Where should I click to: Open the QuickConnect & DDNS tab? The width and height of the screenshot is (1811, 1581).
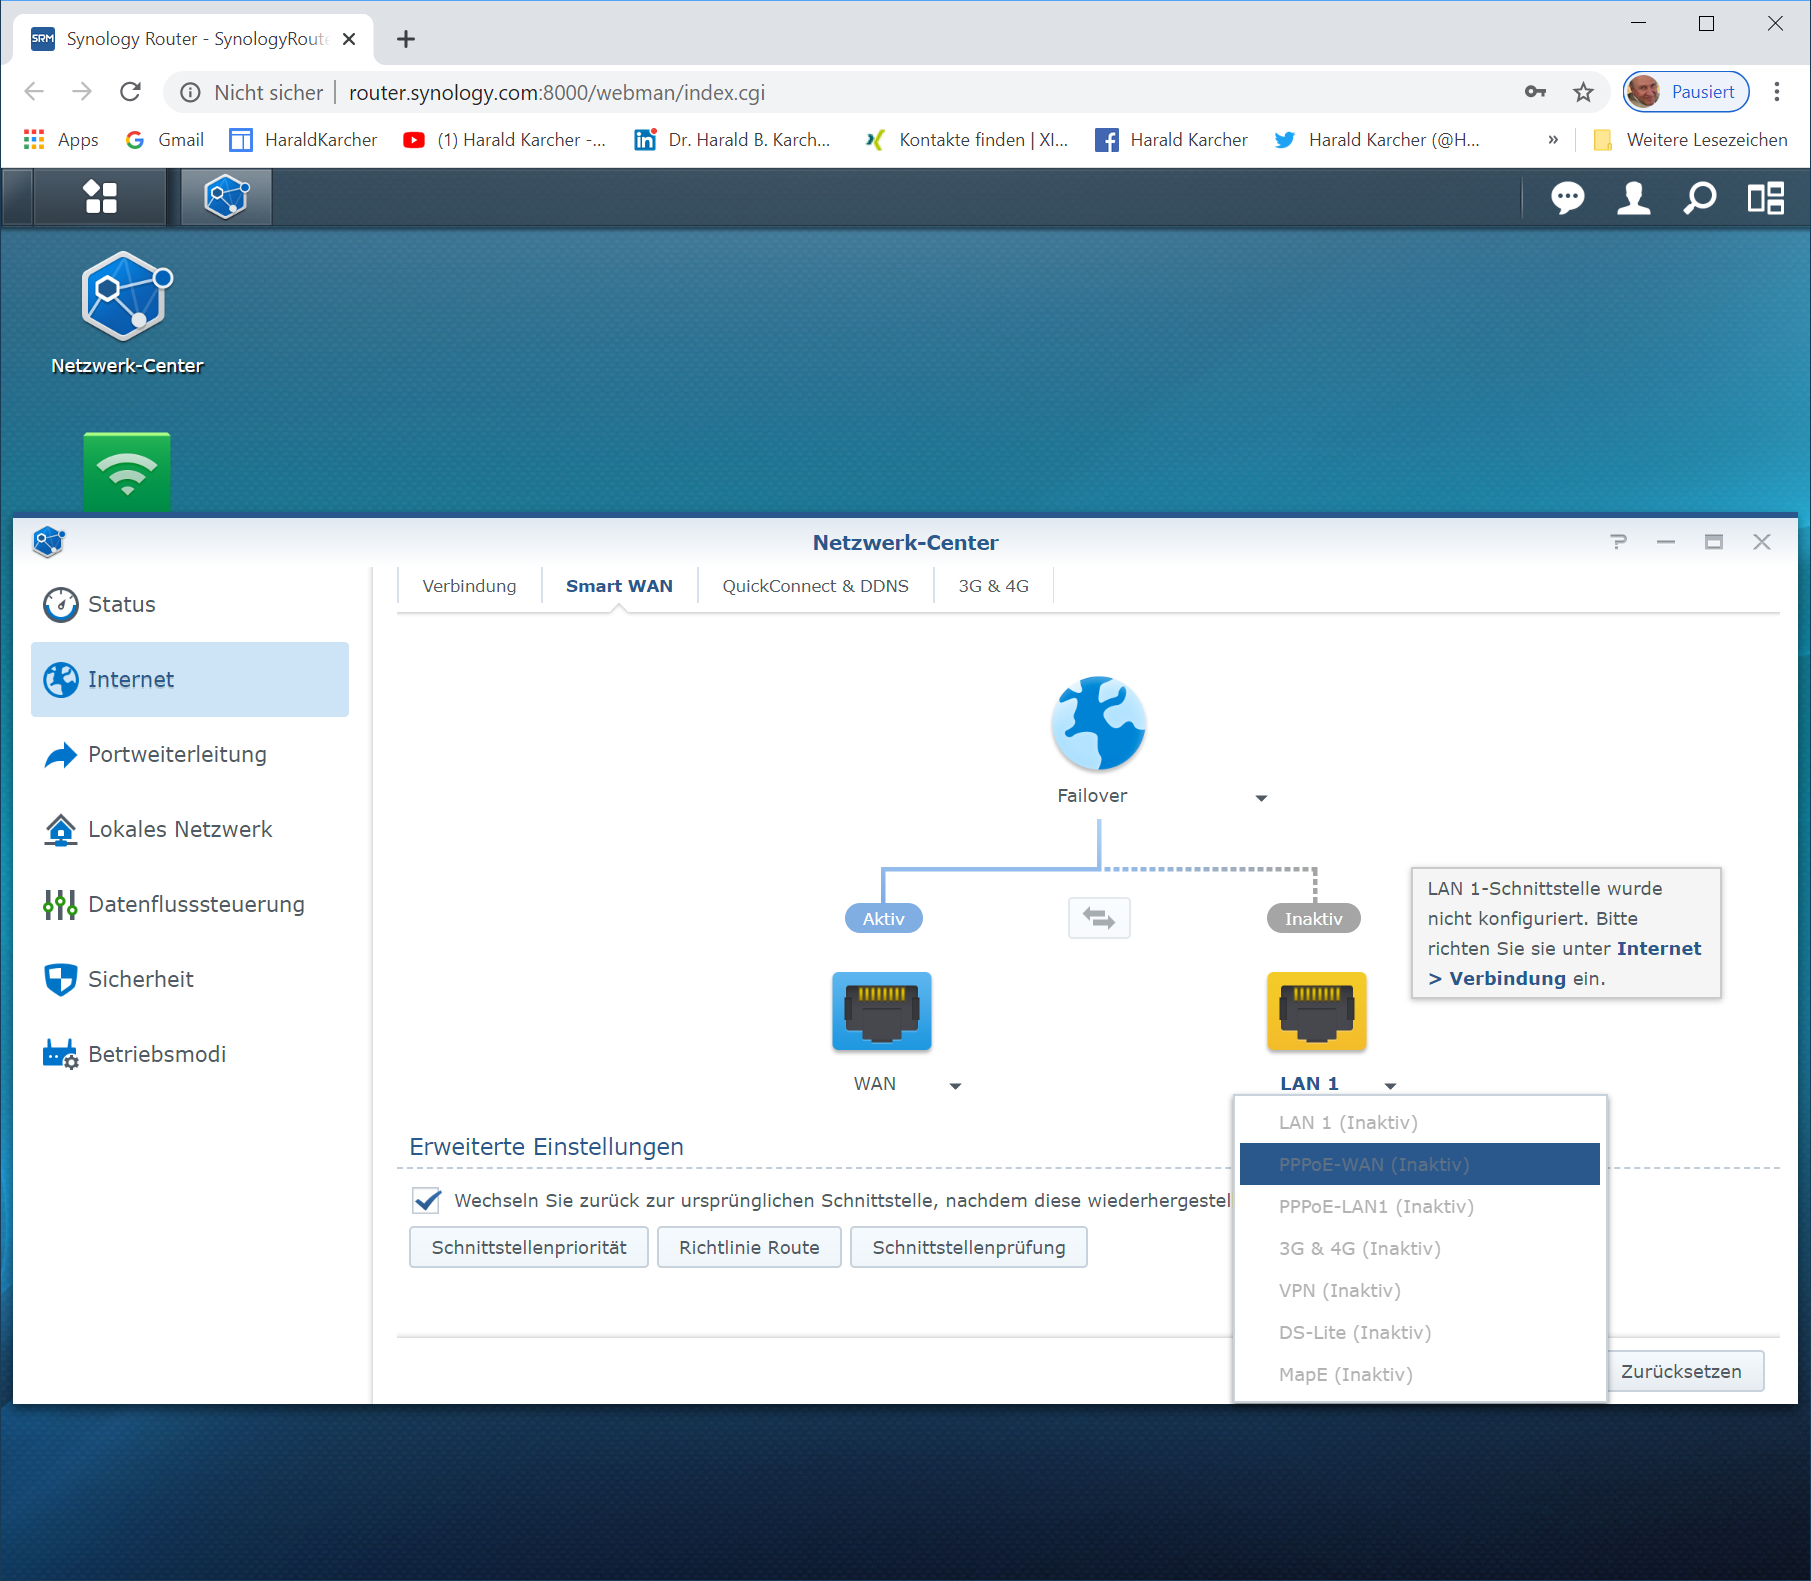click(x=815, y=586)
